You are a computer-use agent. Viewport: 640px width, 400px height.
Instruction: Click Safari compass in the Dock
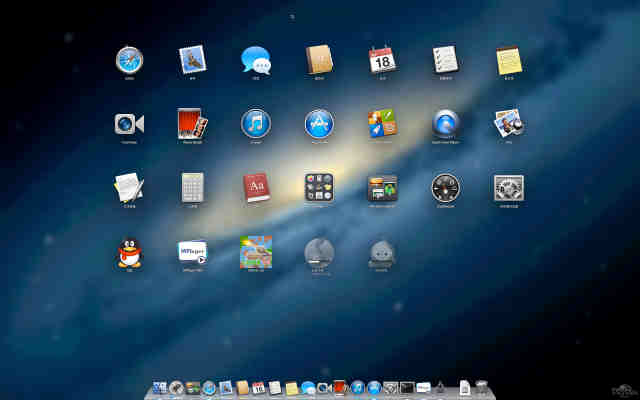pyautogui.click(x=209, y=387)
